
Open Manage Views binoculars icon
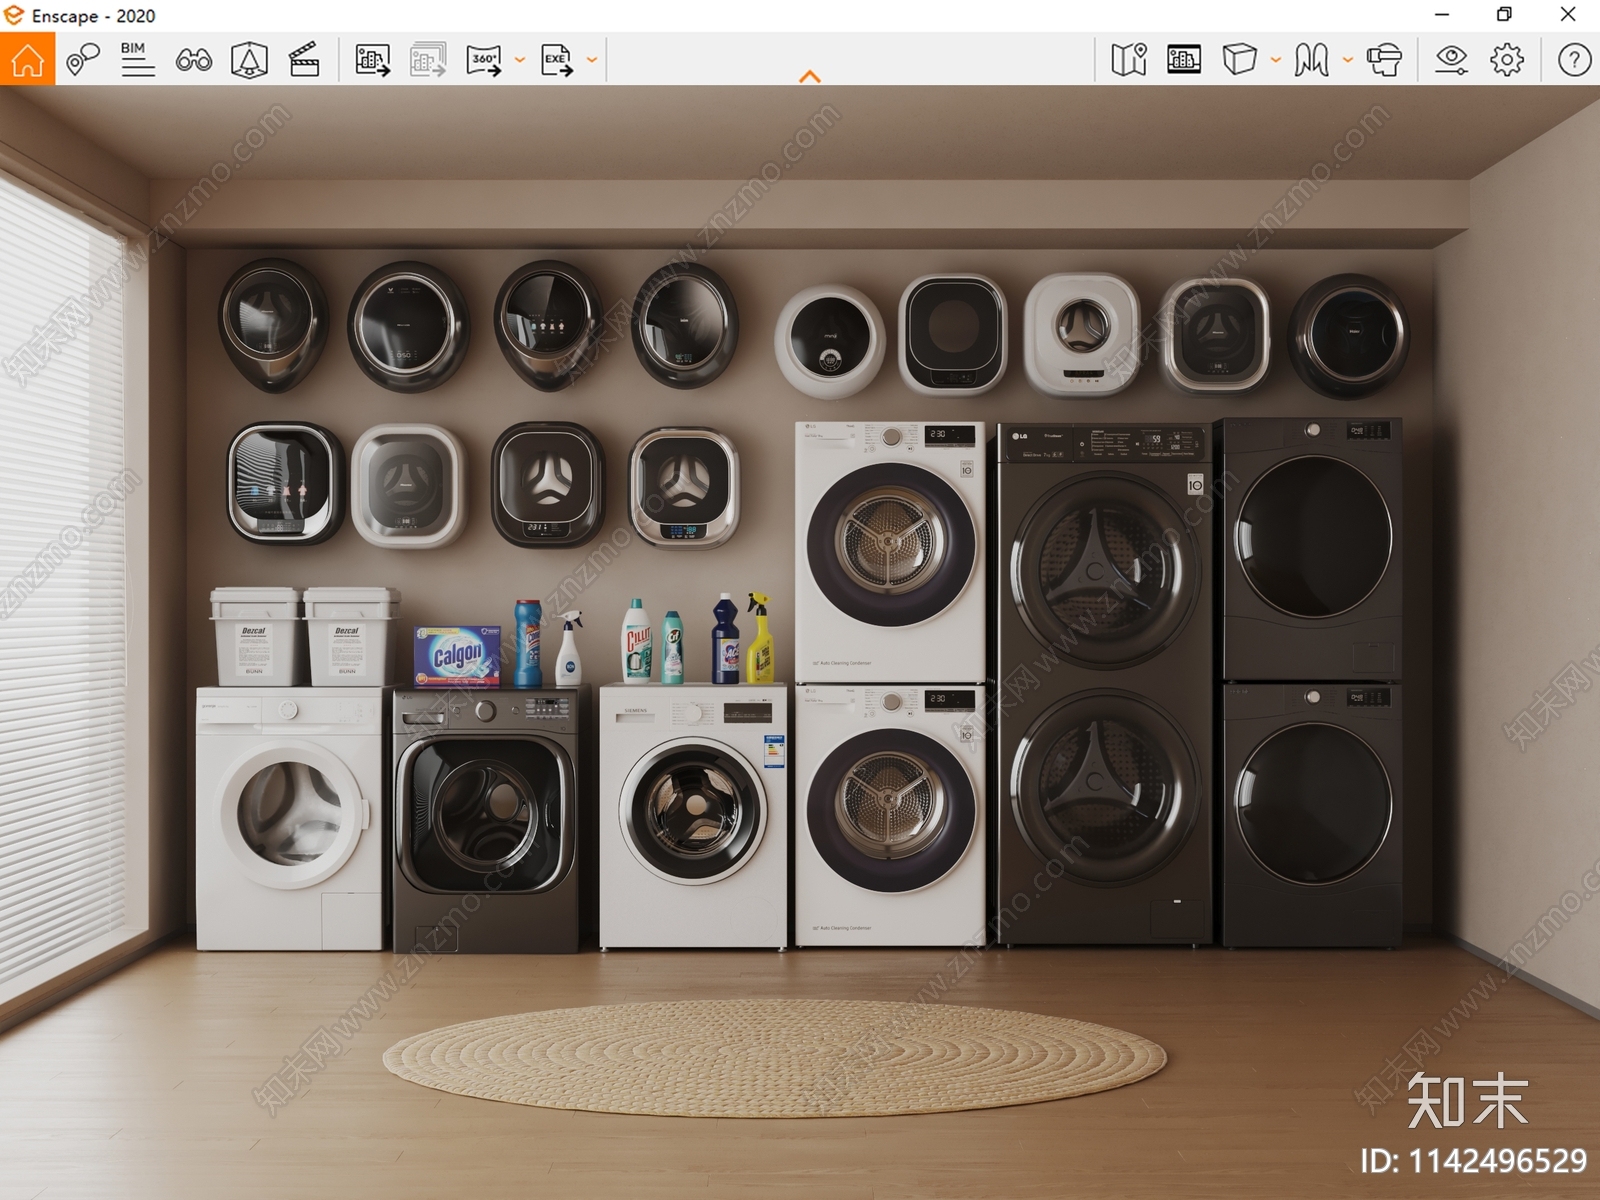(x=193, y=60)
